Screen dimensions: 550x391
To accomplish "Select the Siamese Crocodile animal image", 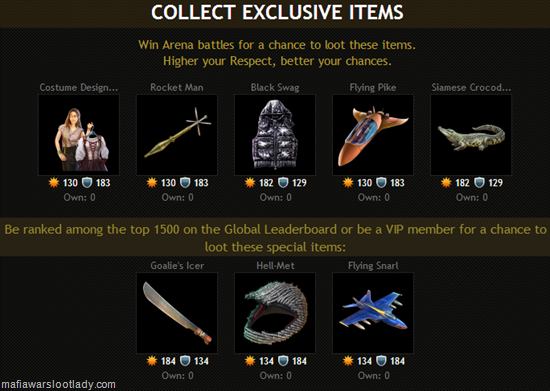I will click(471, 135).
